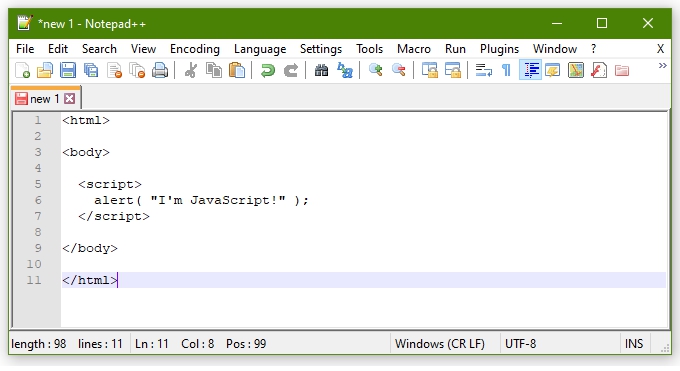The height and width of the screenshot is (371, 680).
Task: Open the View menu
Action: (x=143, y=49)
